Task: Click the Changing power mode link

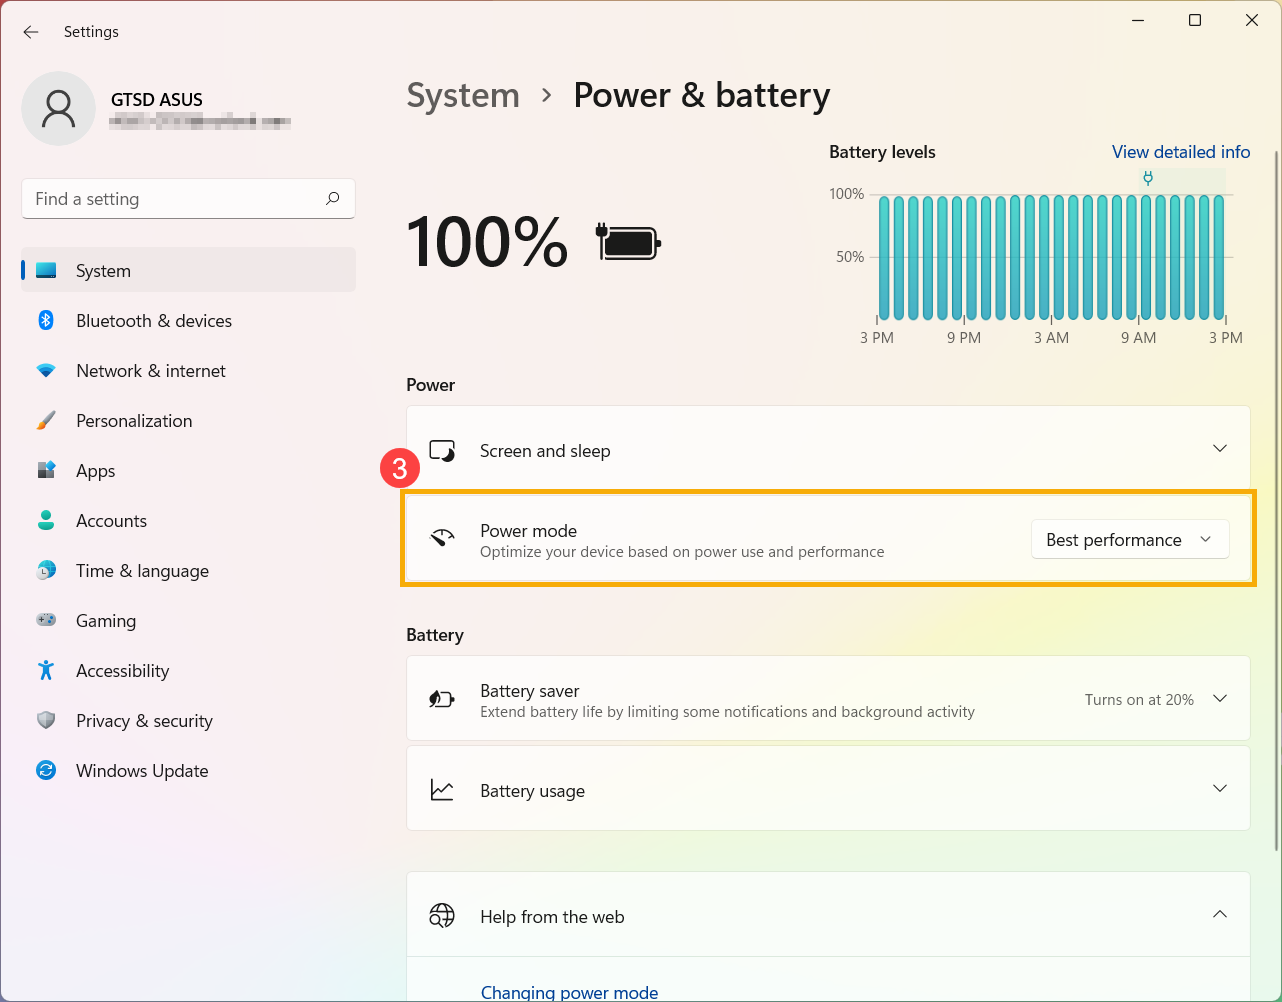Action: coord(569,991)
